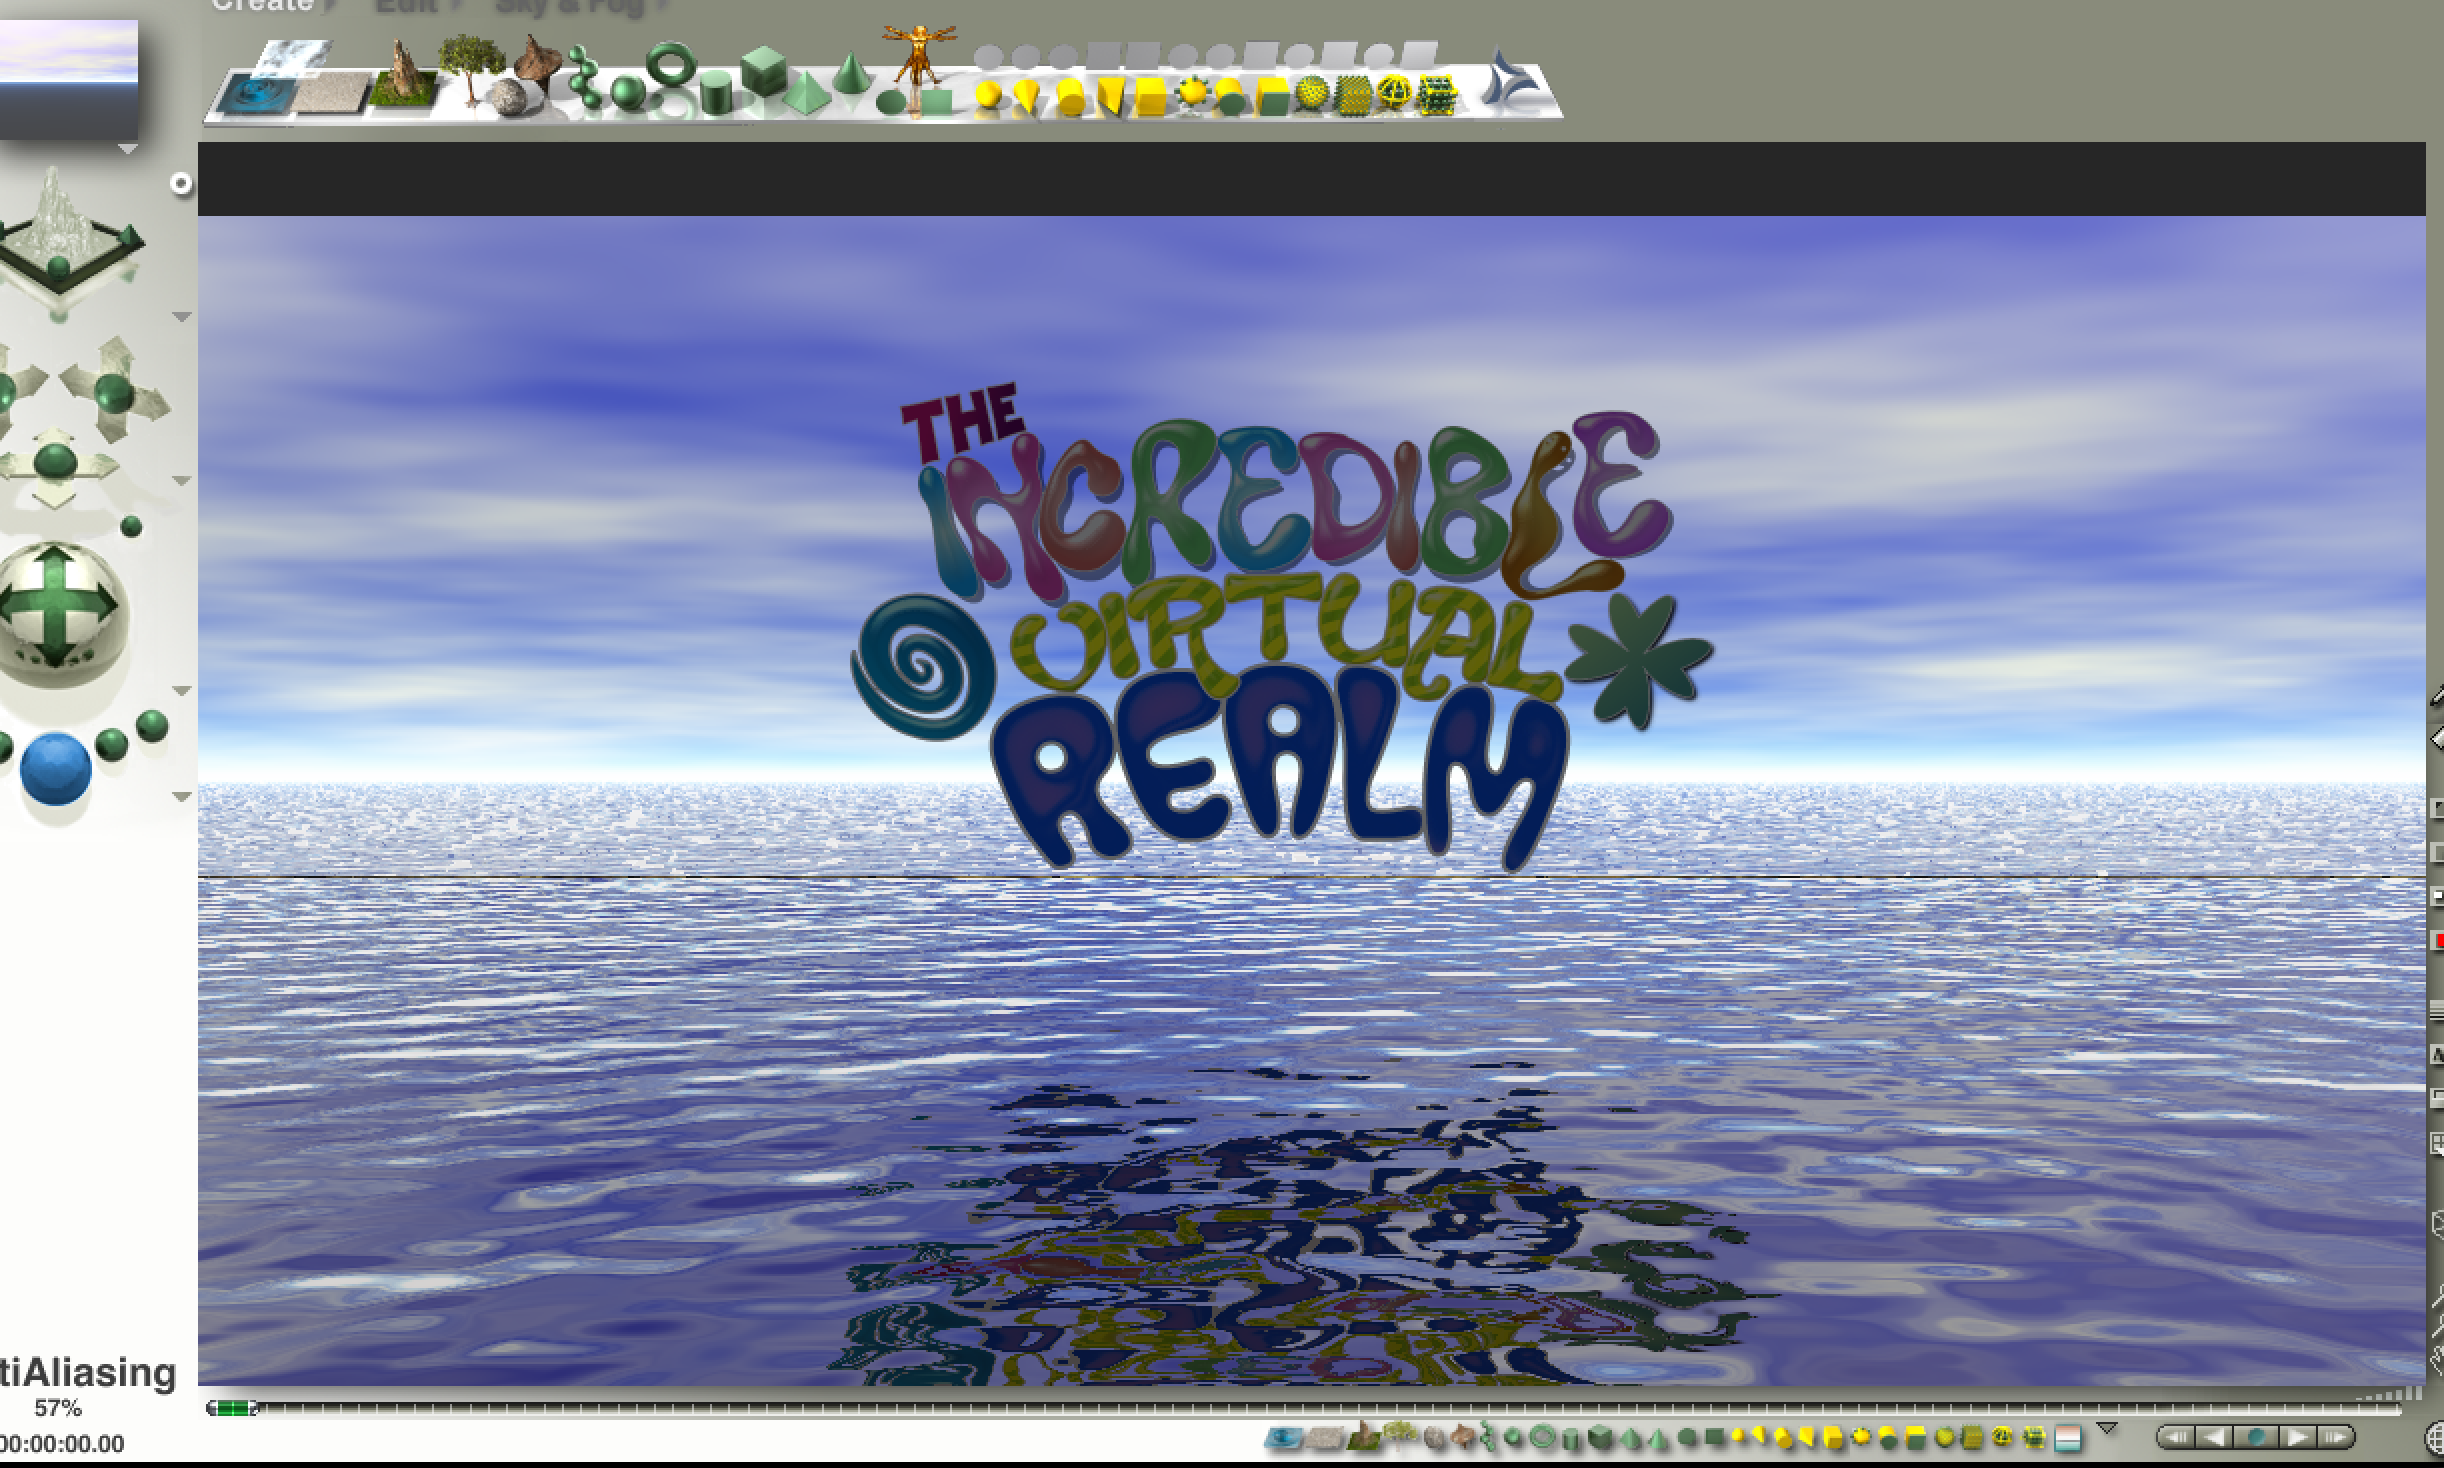Create a yellow sphere radial light

[x=988, y=95]
